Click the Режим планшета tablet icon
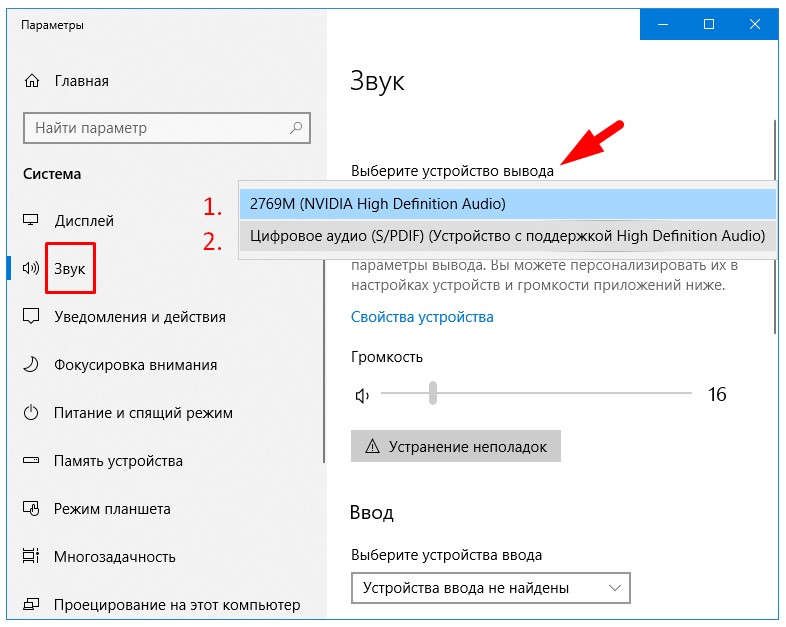This screenshot has height=627, width=786. [31, 509]
